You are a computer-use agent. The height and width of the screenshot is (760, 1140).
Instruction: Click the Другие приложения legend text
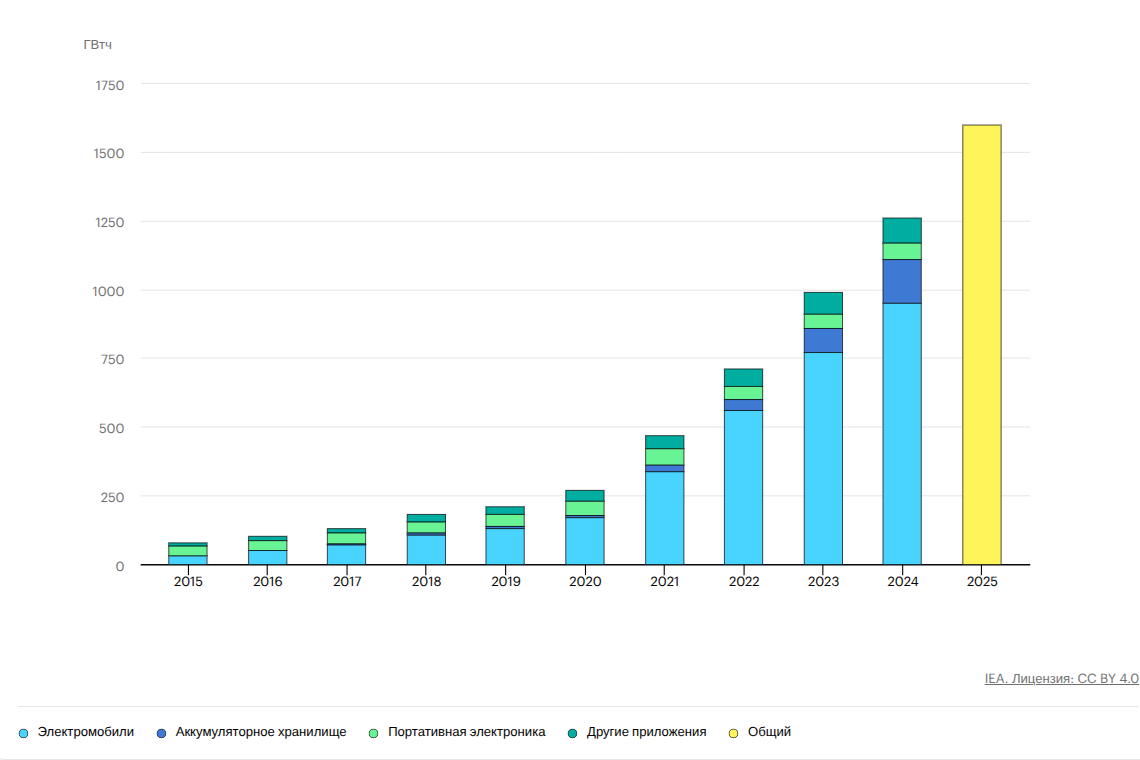coord(646,732)
